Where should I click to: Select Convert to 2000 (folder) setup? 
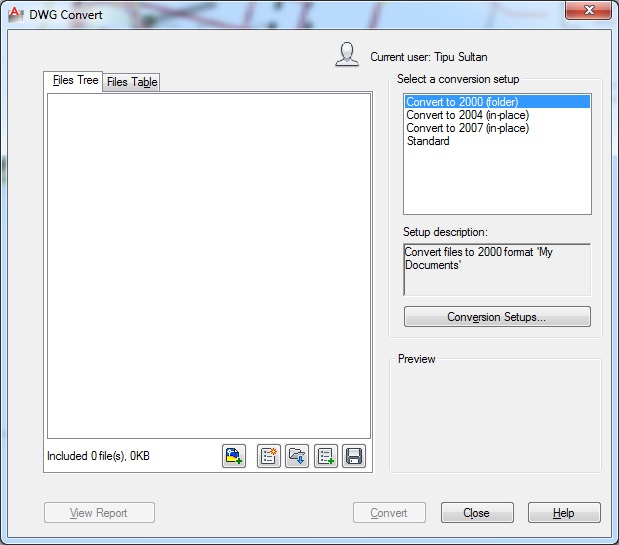(497, 102)
